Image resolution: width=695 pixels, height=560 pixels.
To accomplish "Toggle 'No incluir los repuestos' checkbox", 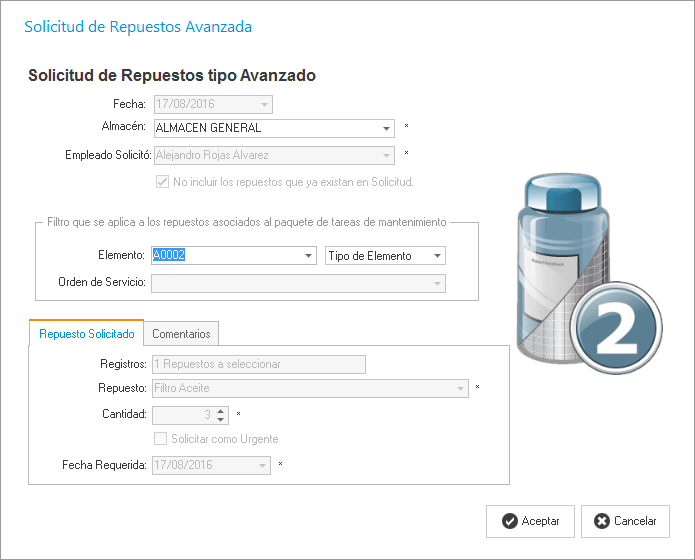I will [x=162, y=182].
